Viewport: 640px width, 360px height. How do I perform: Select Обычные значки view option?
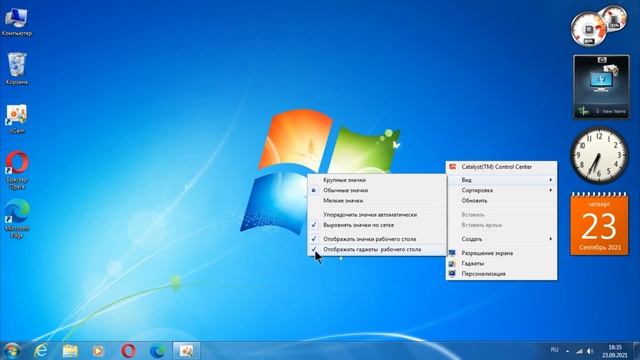(x=377, y=190)
